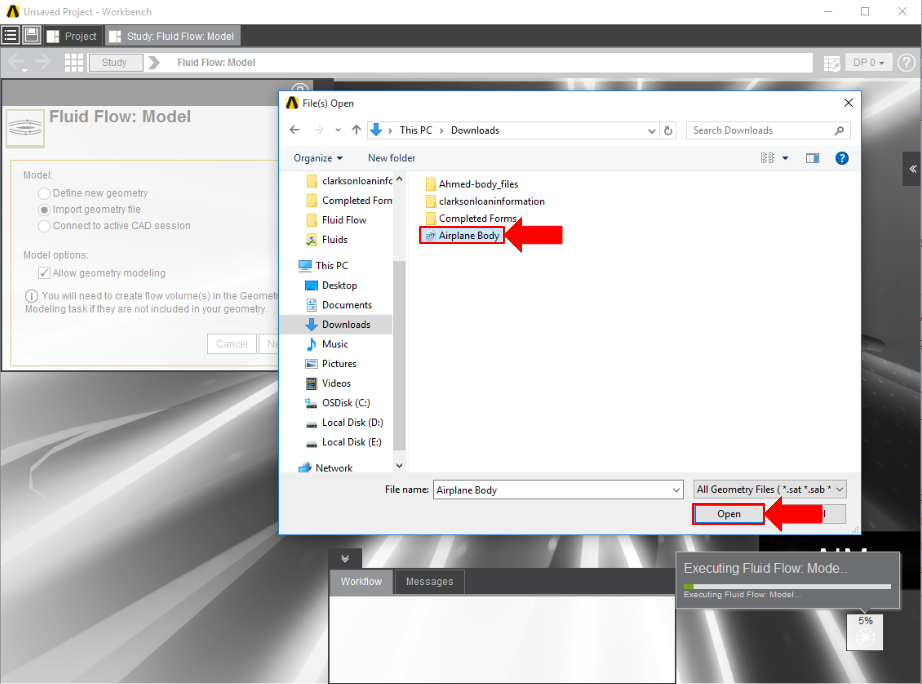The width and height of the screenshot is (922, 684).
Task: Collapse the bottom workflow panel chevron
Action: [345, 559]
